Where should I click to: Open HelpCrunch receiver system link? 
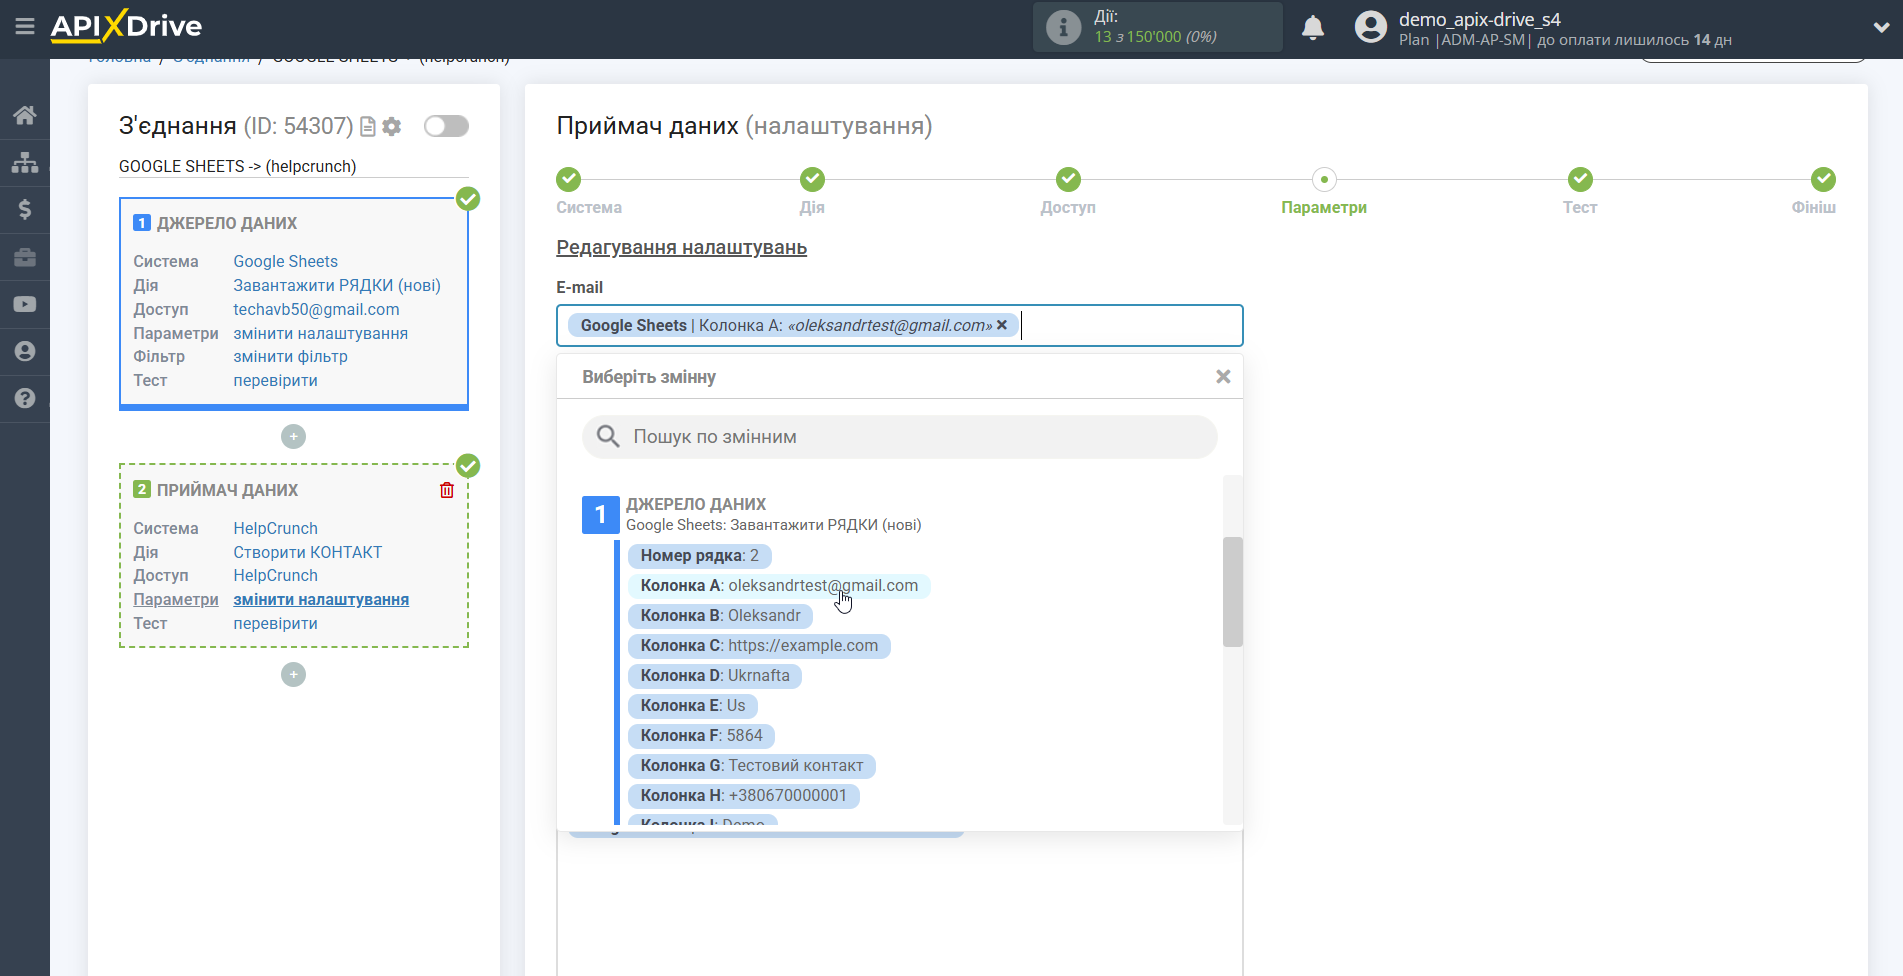(275, 528)
